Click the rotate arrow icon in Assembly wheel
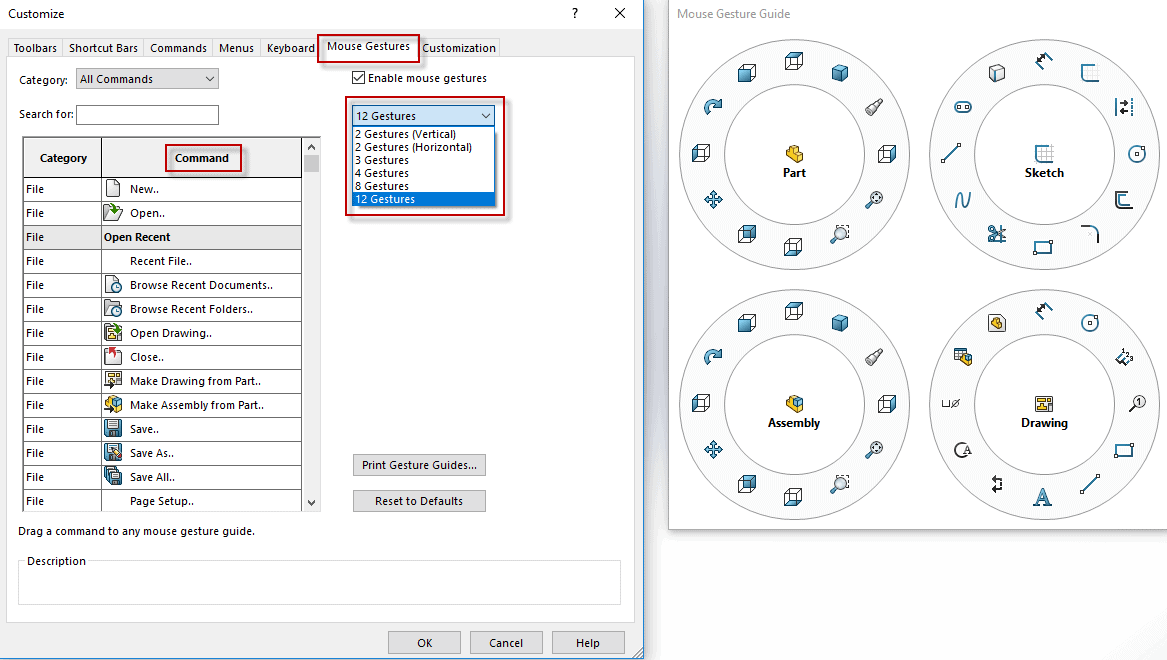 coord(713,356)
